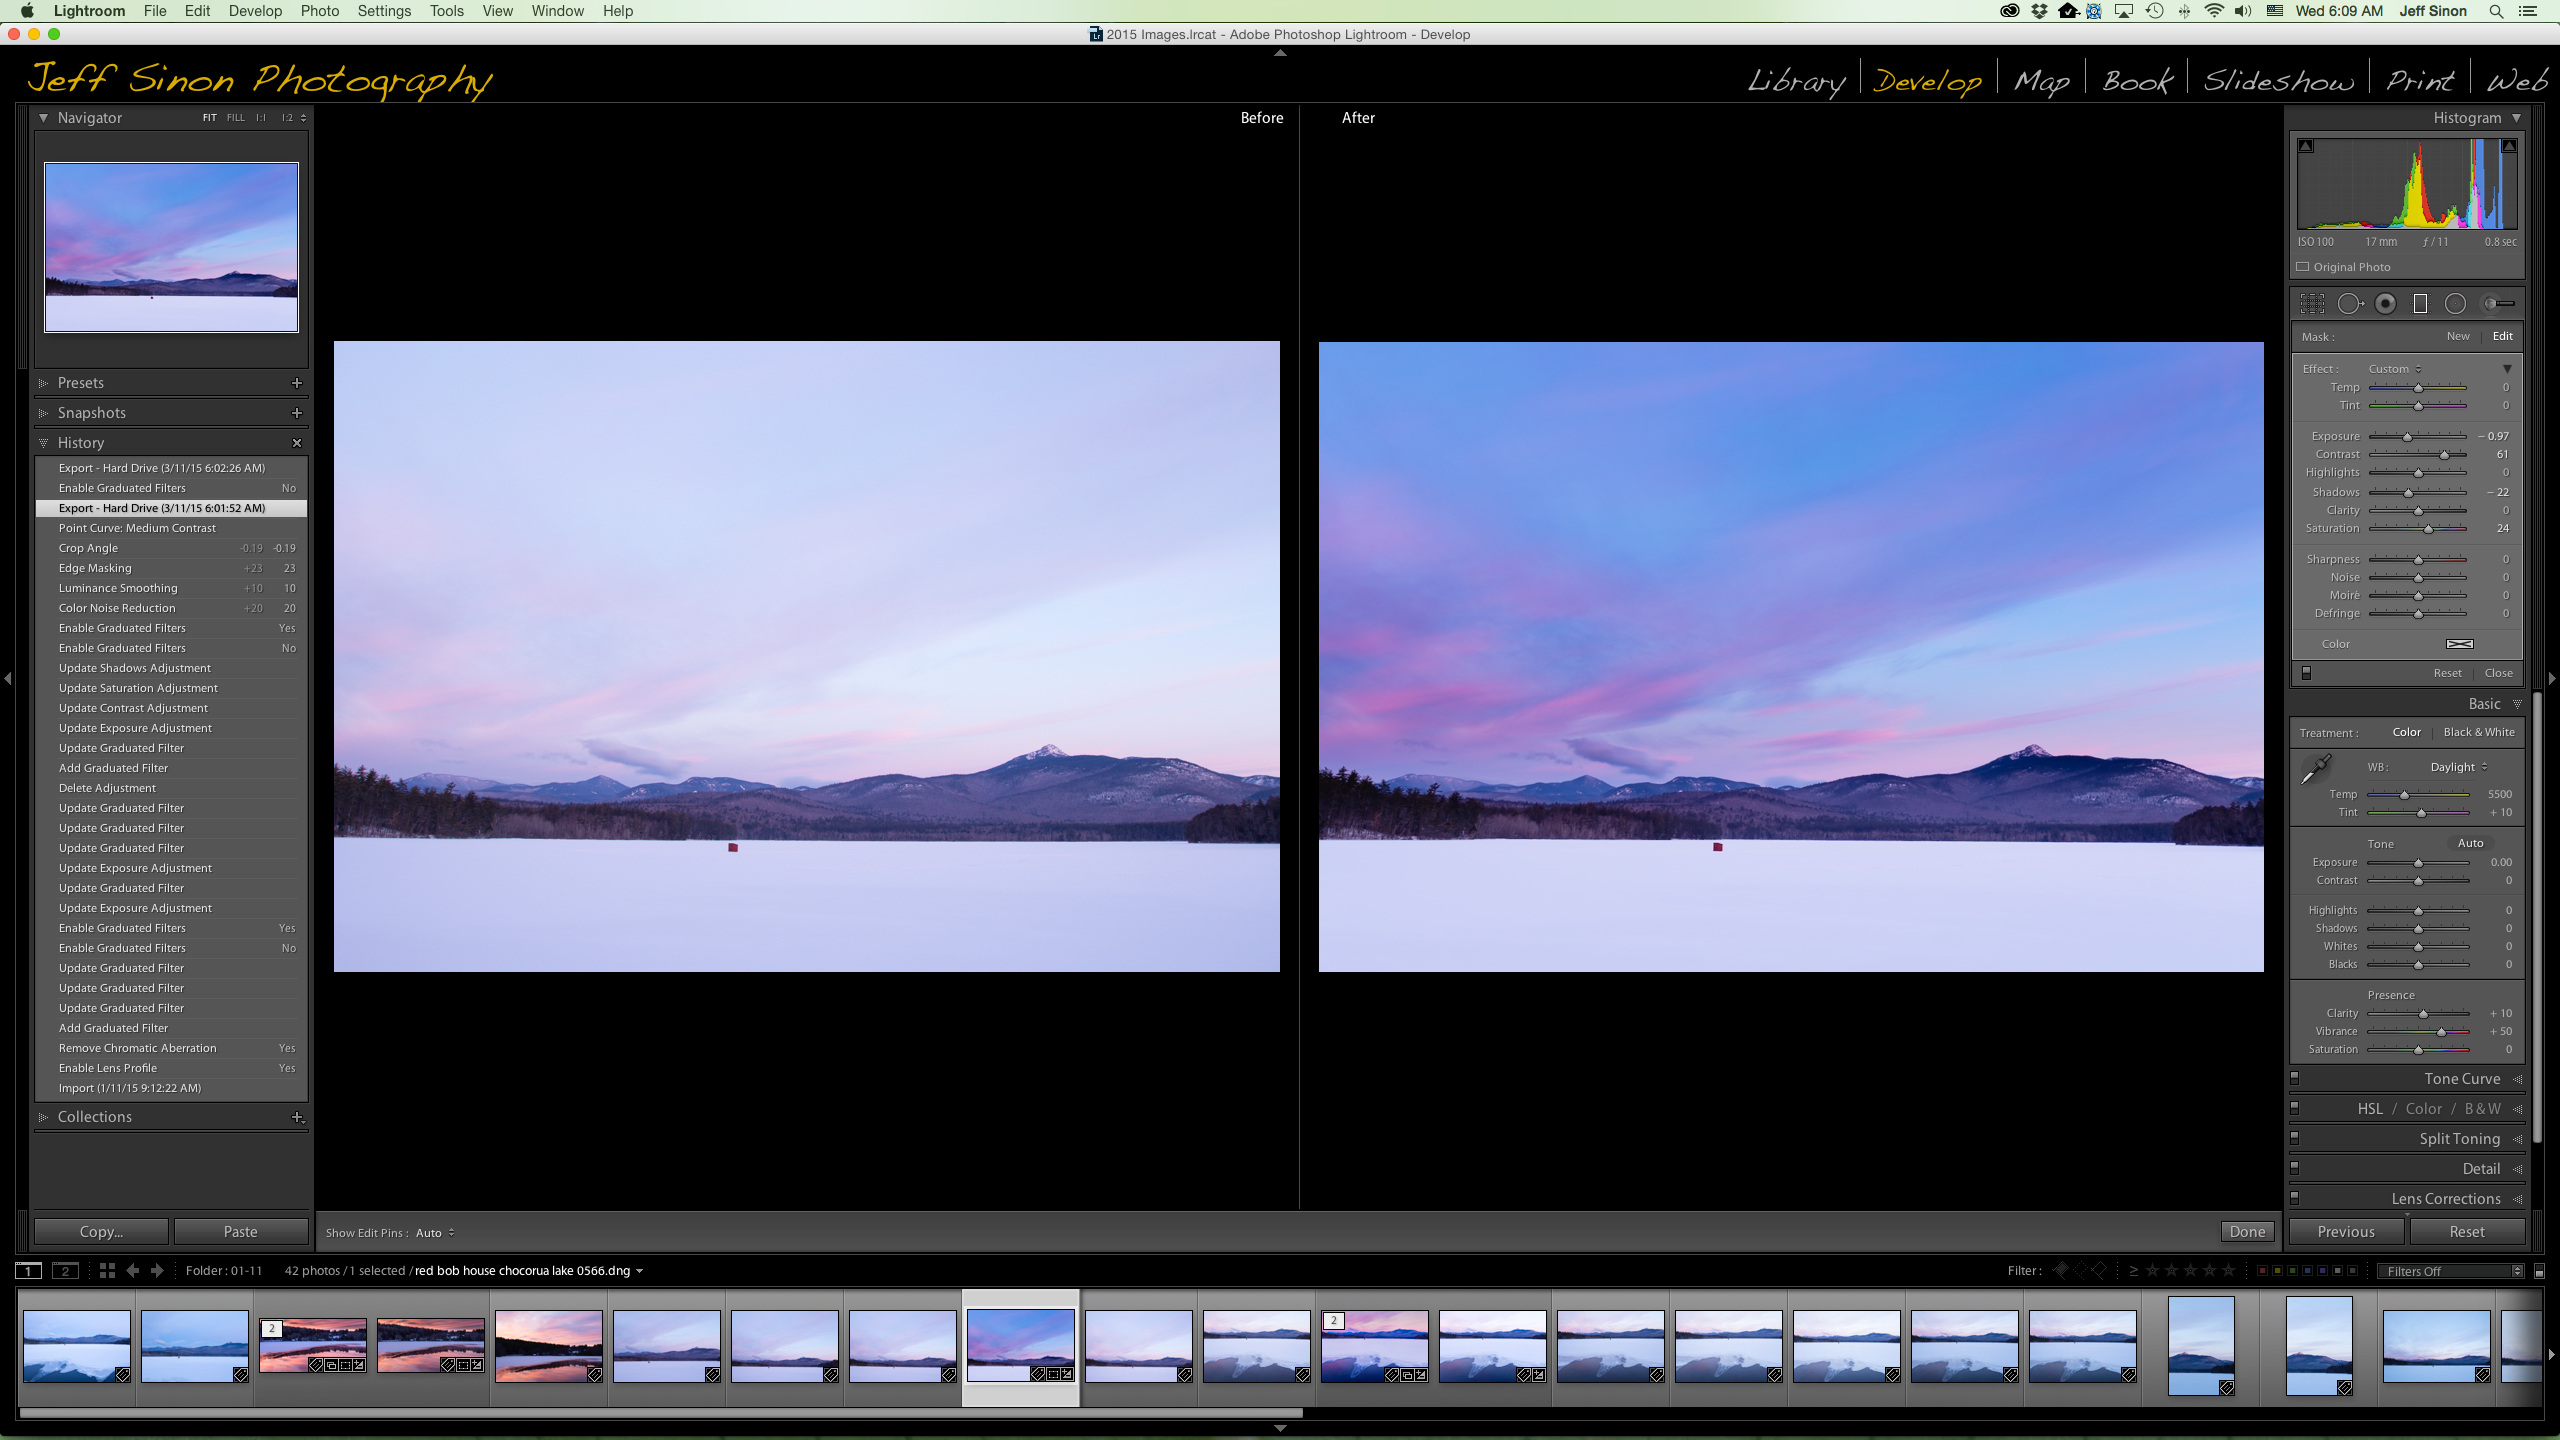Click the bottom Reset button

tap(2467, 1232)
